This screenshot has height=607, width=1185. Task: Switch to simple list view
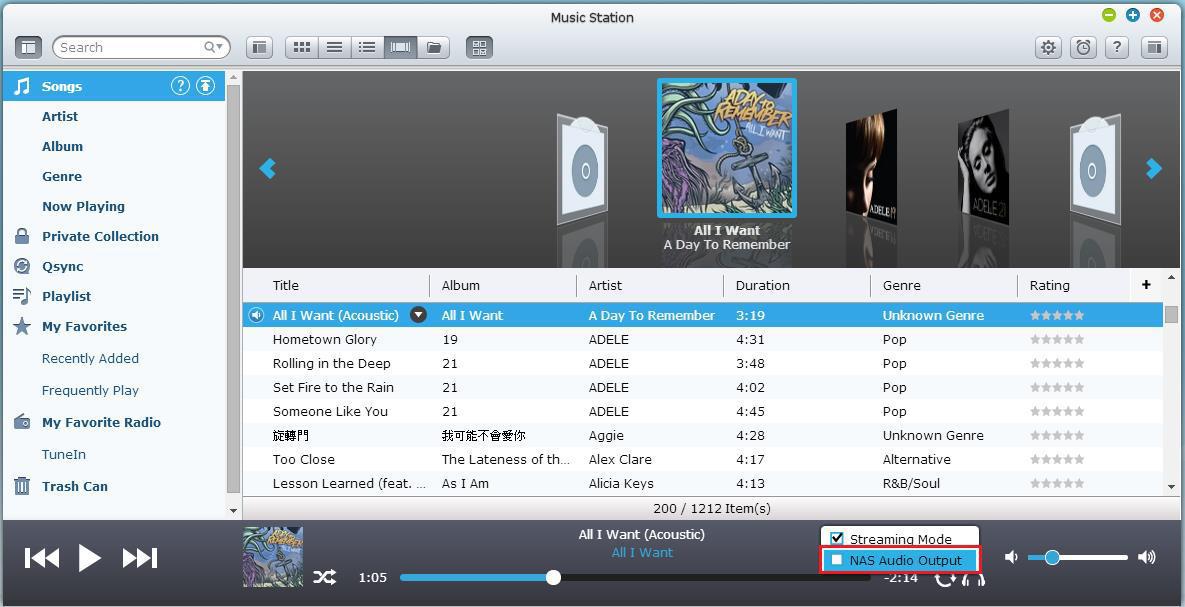click(x=334, y=47)
